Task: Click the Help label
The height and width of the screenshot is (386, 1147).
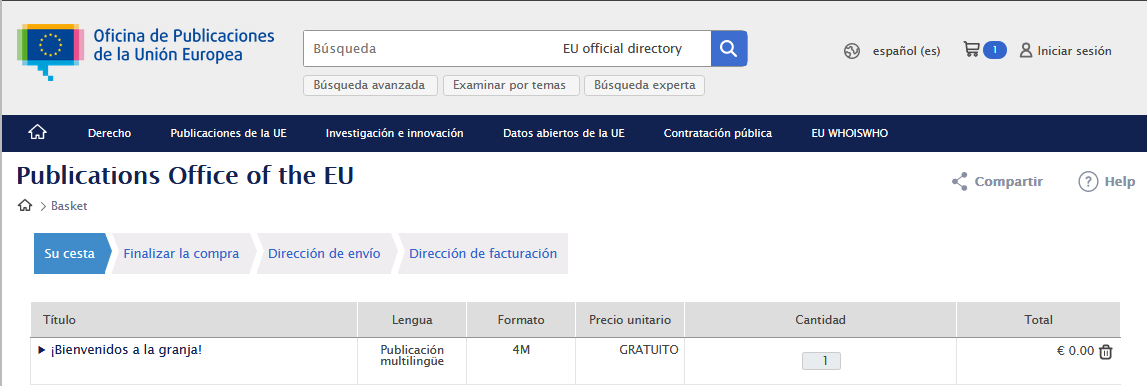Action: point(1120,181)
